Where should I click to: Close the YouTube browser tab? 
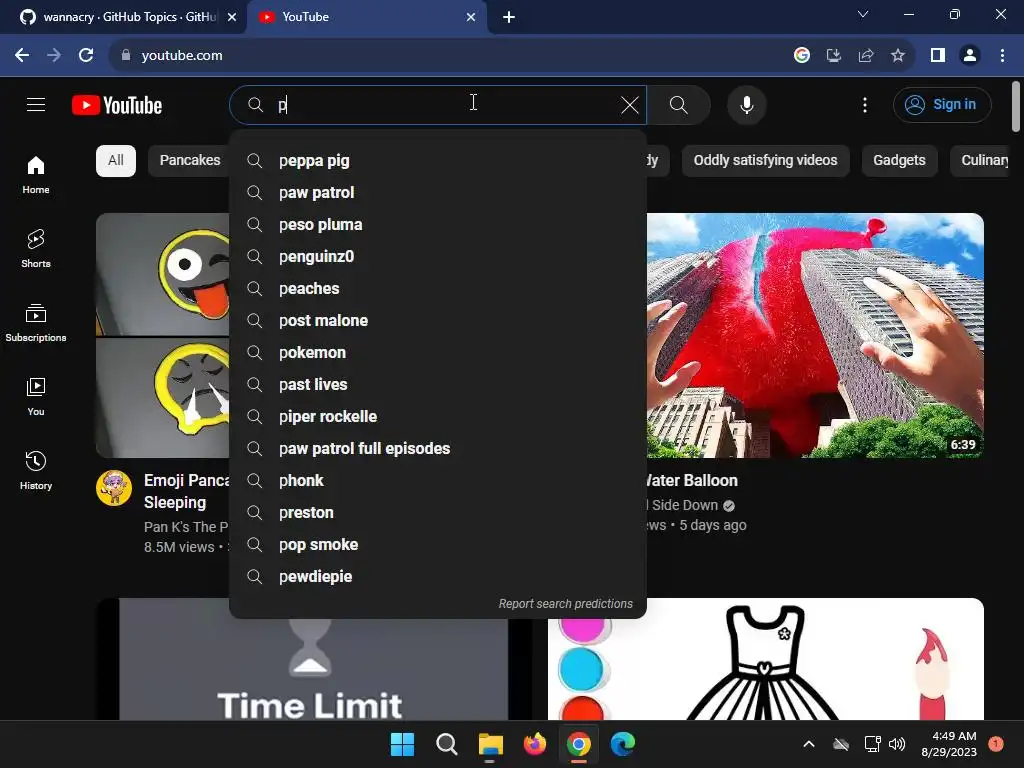[x=471, y=17]
